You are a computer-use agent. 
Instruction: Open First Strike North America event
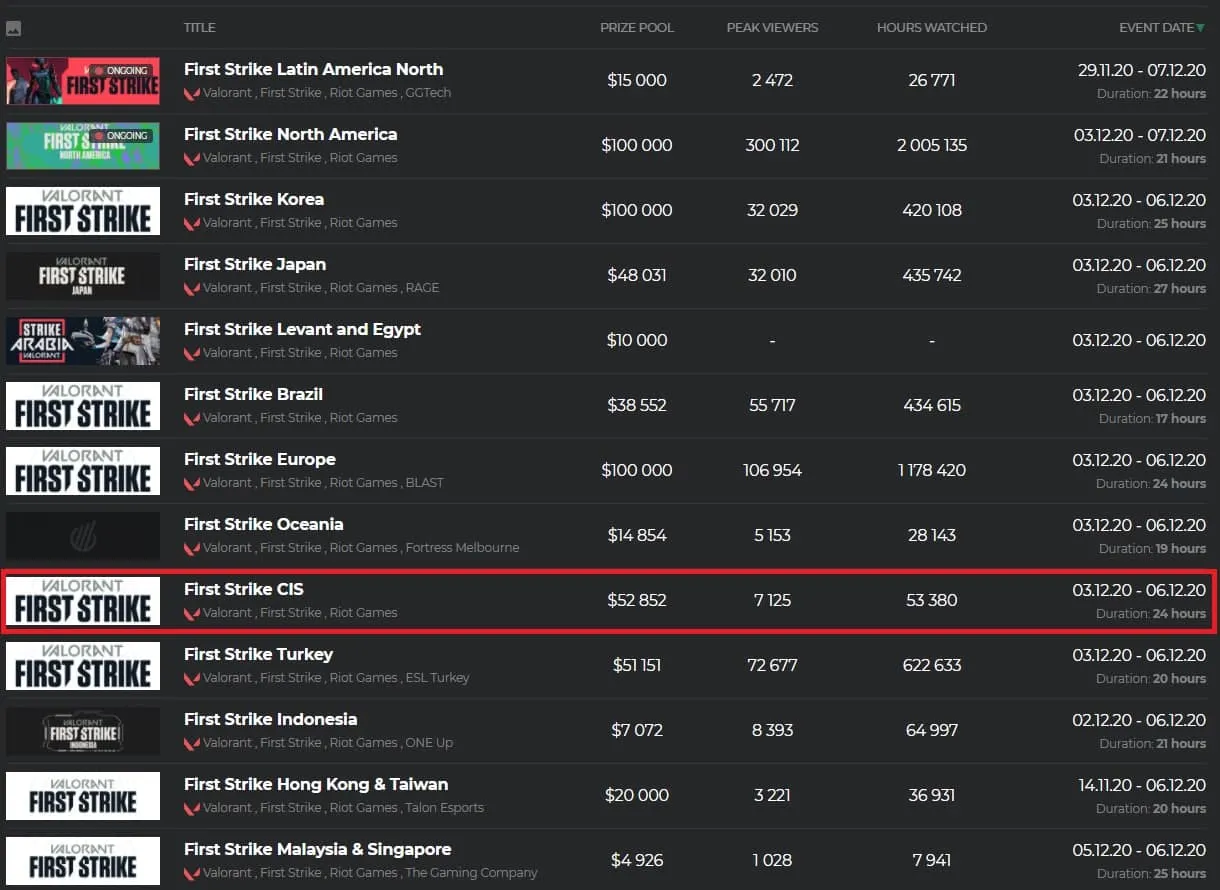coord(291,134)
